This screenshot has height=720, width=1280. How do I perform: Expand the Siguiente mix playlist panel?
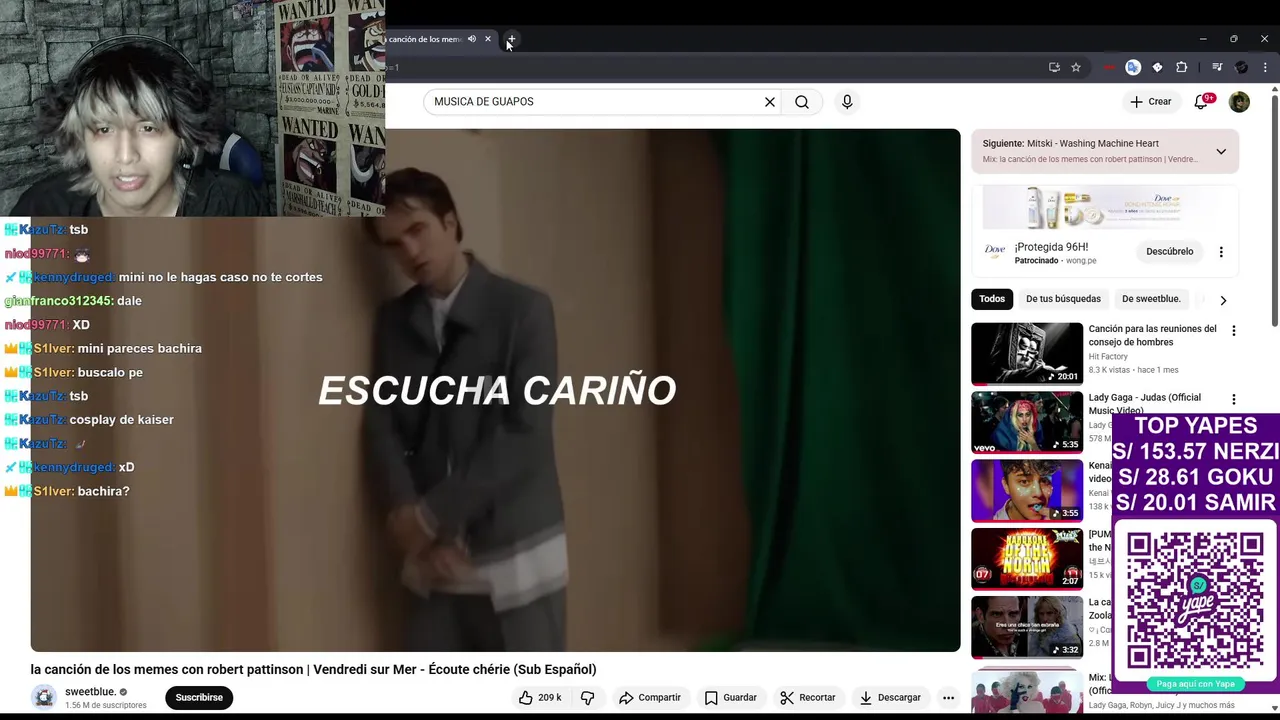pos(1221,151)
